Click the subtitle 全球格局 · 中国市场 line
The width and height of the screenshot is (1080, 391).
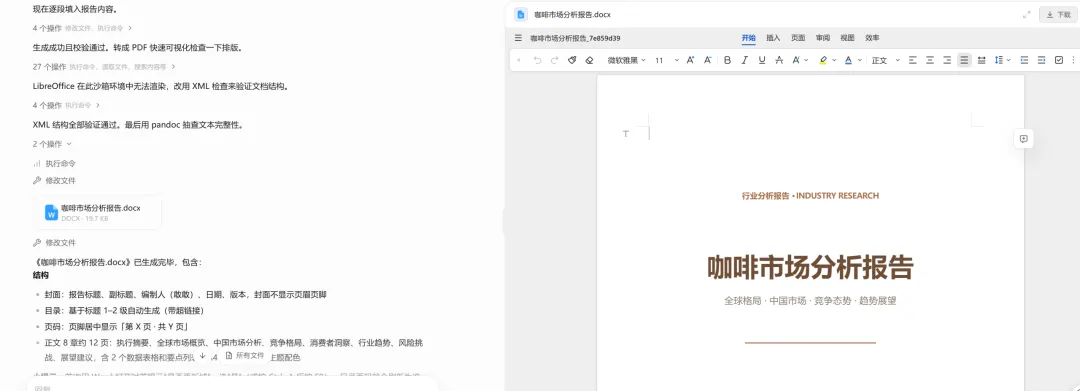810,301
